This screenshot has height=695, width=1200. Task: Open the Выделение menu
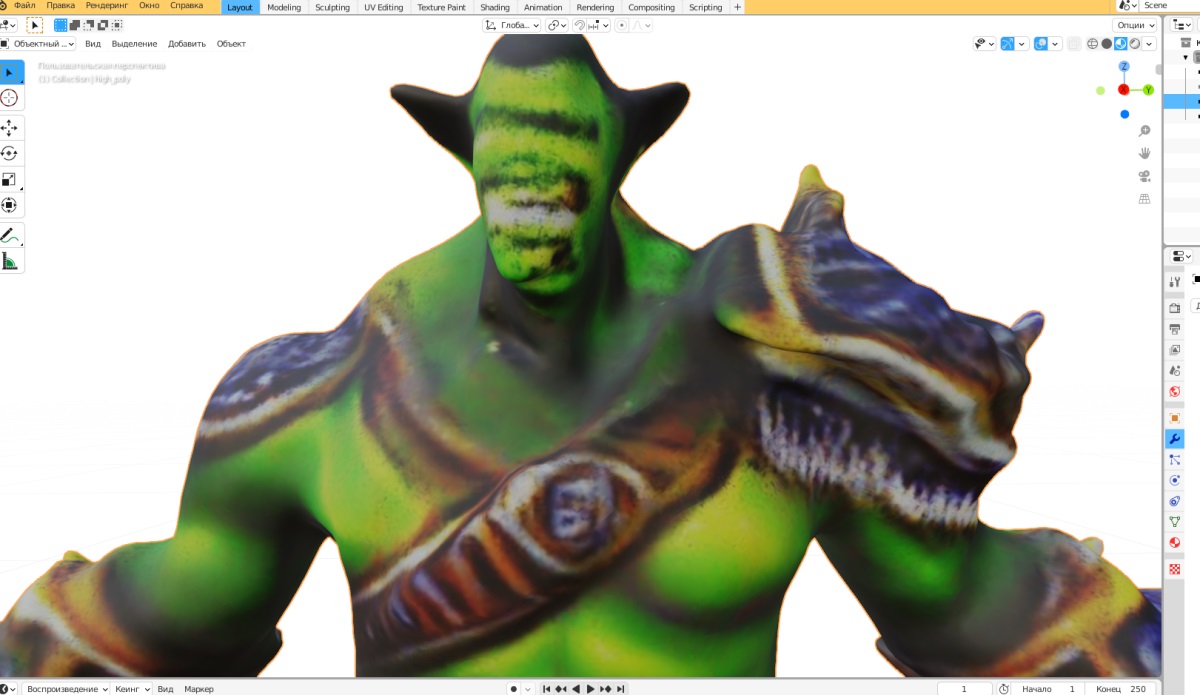point(134,44)
